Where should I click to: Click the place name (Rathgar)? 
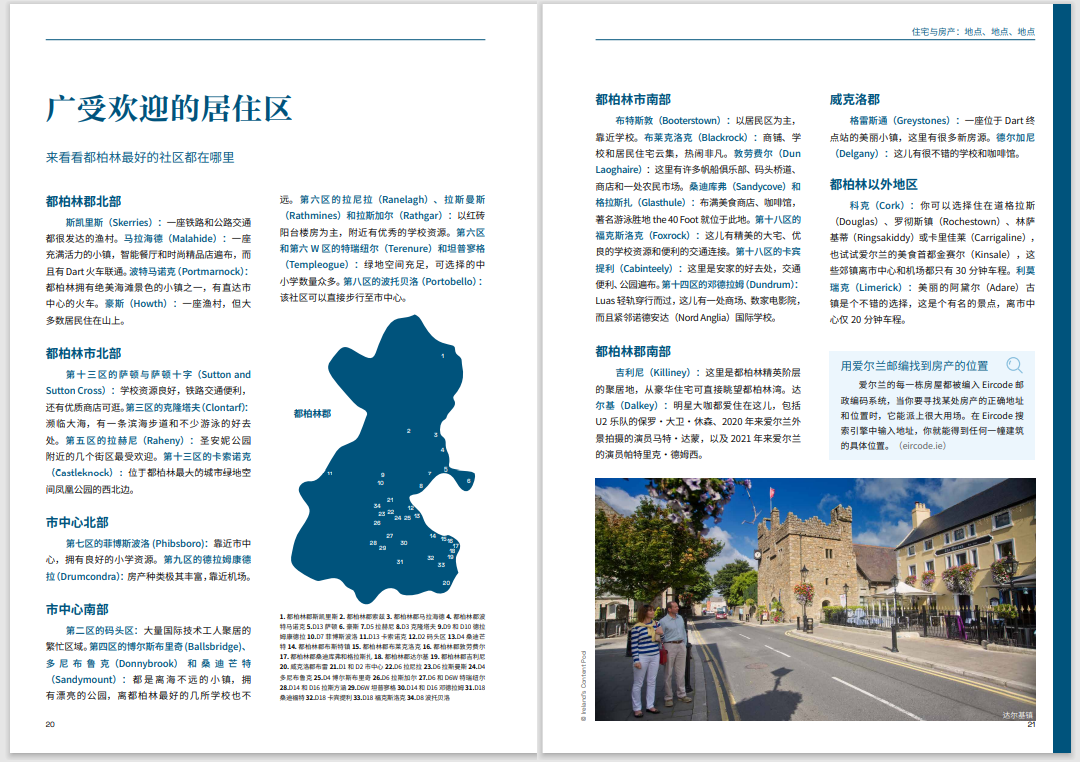422,216
